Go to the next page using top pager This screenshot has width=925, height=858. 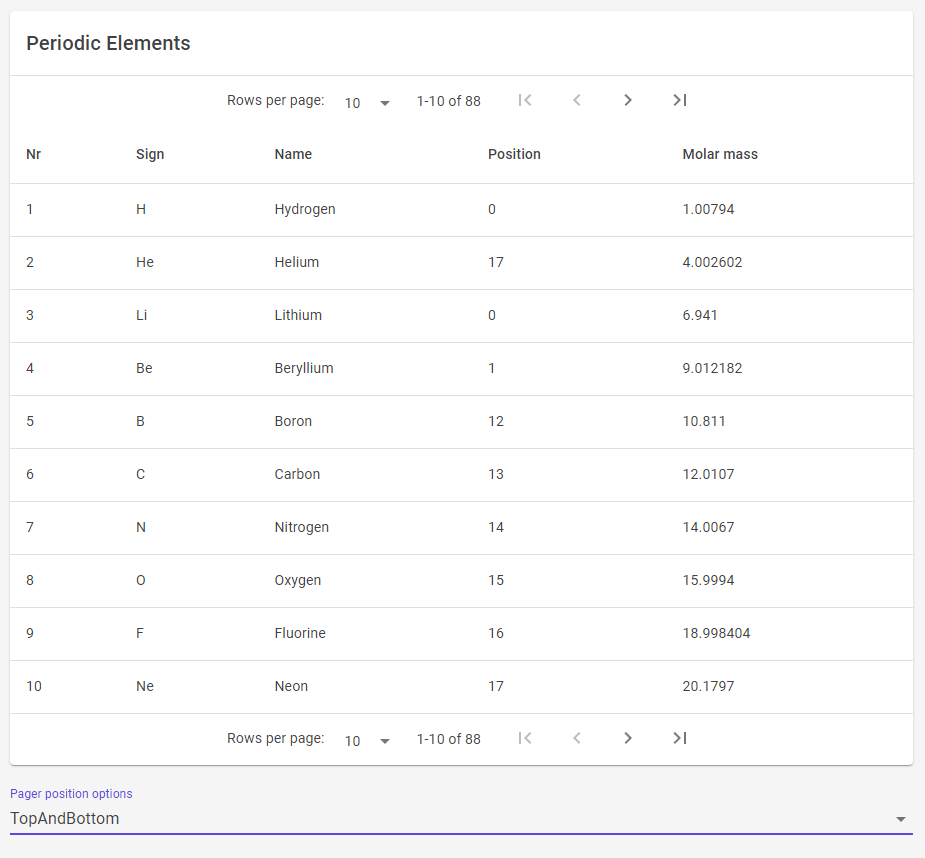[x=628, y=100]
